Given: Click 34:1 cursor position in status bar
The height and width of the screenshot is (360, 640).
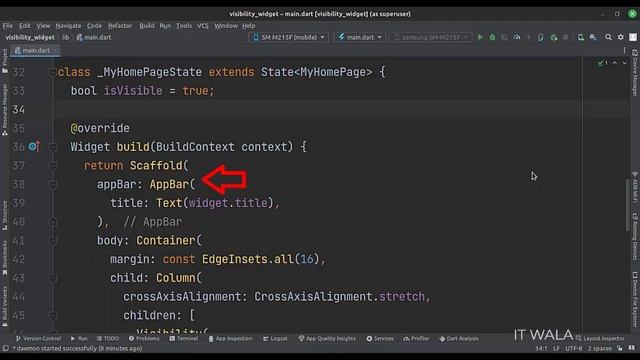Looking at the screenshot, I should point(541,349).
